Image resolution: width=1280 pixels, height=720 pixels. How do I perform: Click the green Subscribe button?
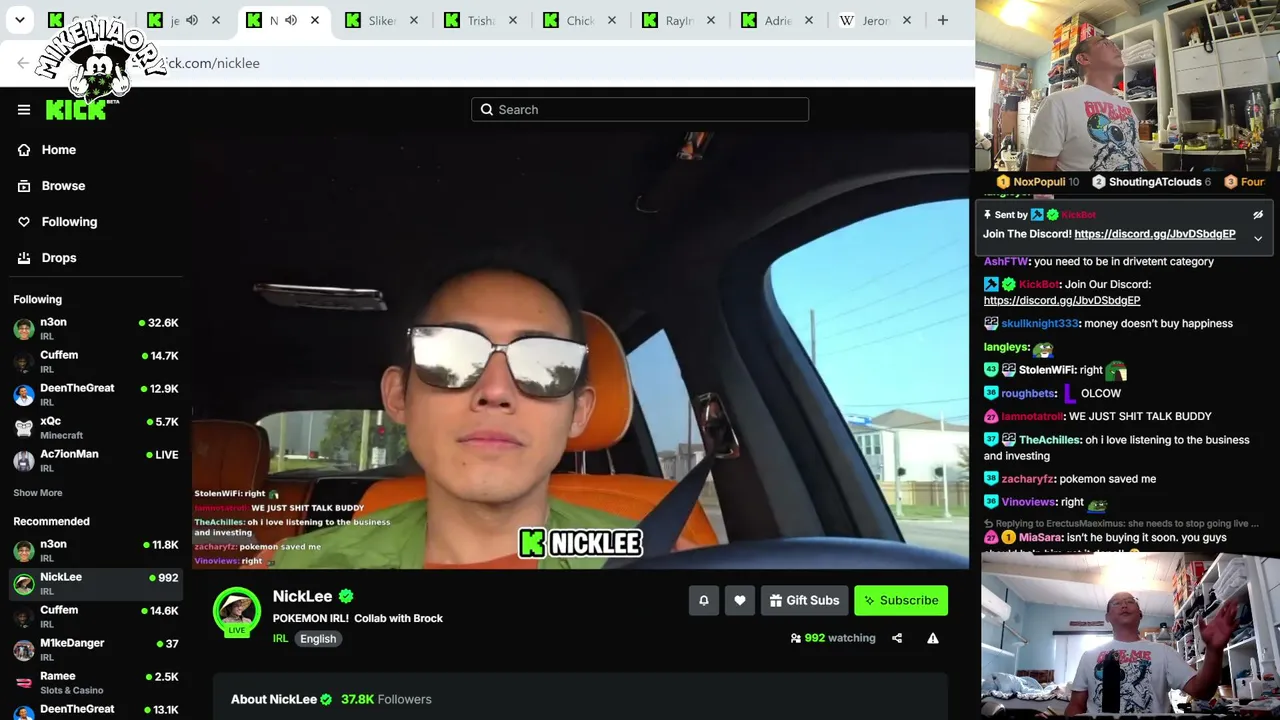(x=901, y=600)
